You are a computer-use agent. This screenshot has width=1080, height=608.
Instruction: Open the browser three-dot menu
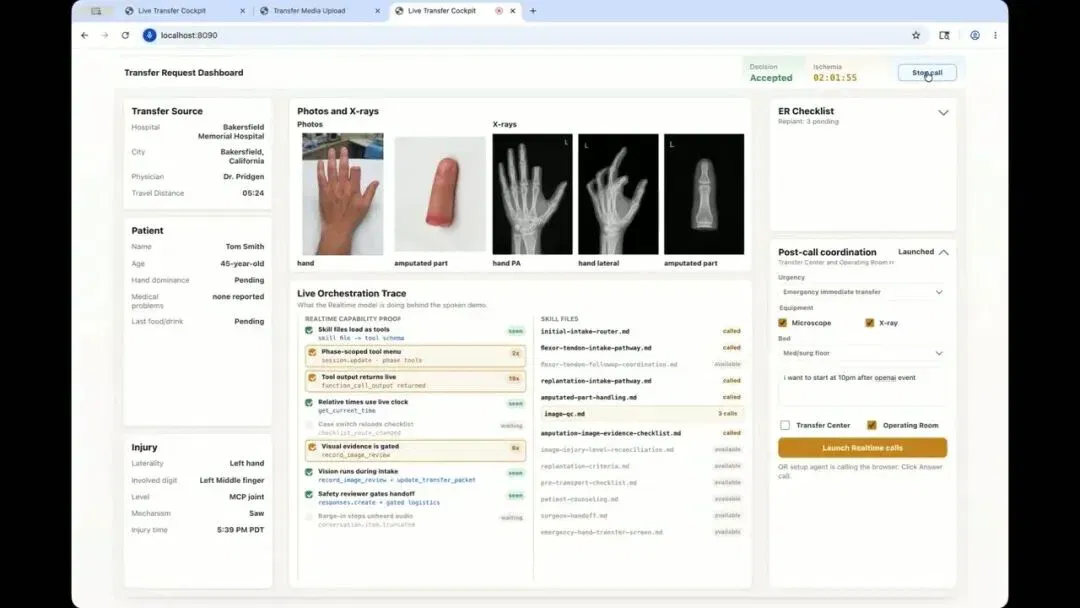995,35
